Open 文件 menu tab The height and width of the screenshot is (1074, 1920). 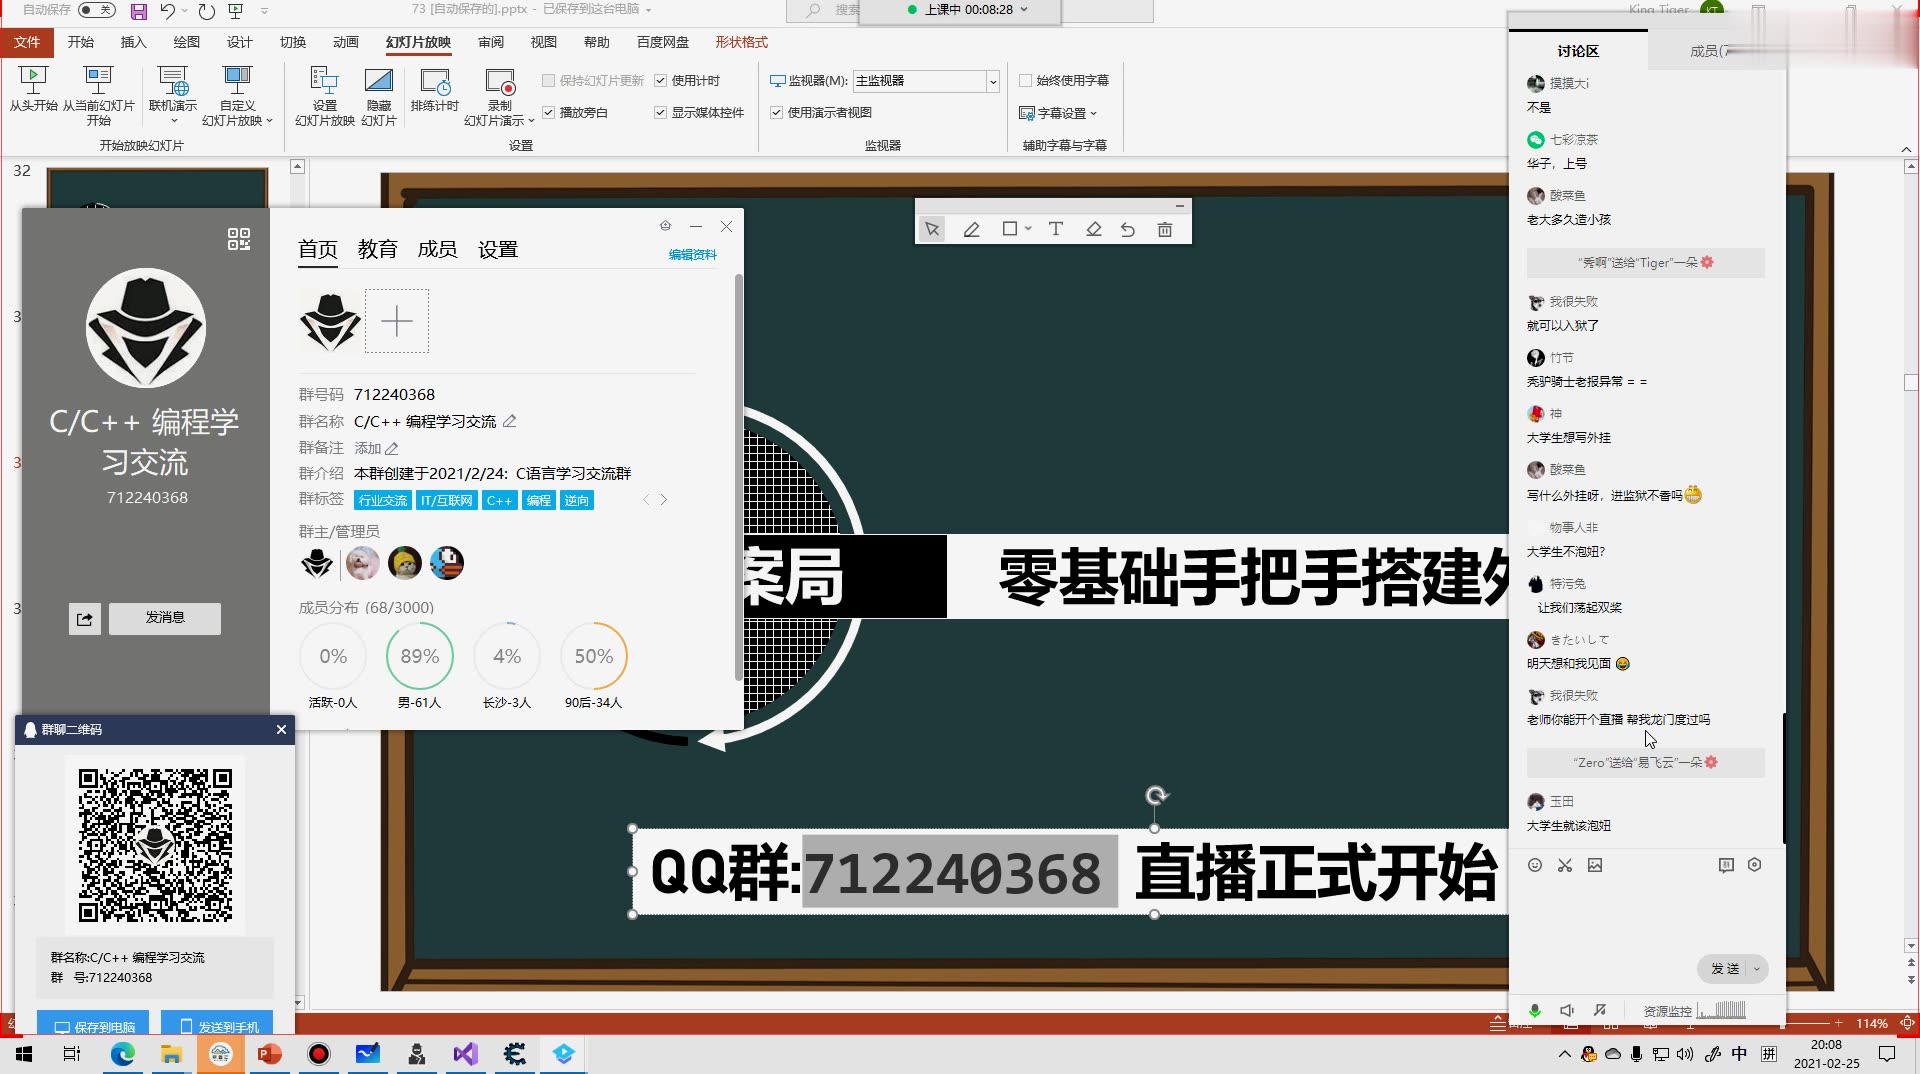[27, 42]
